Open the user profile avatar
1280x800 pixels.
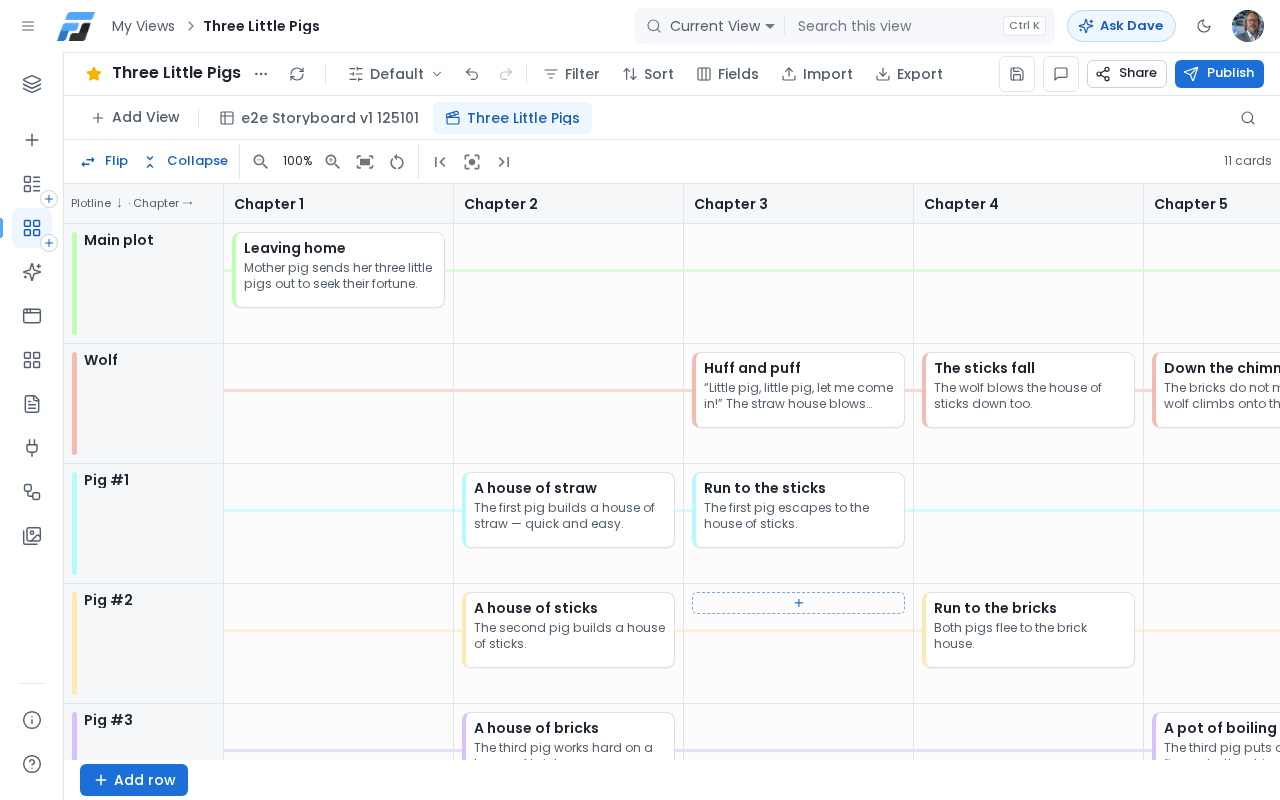click(1248, 26)
